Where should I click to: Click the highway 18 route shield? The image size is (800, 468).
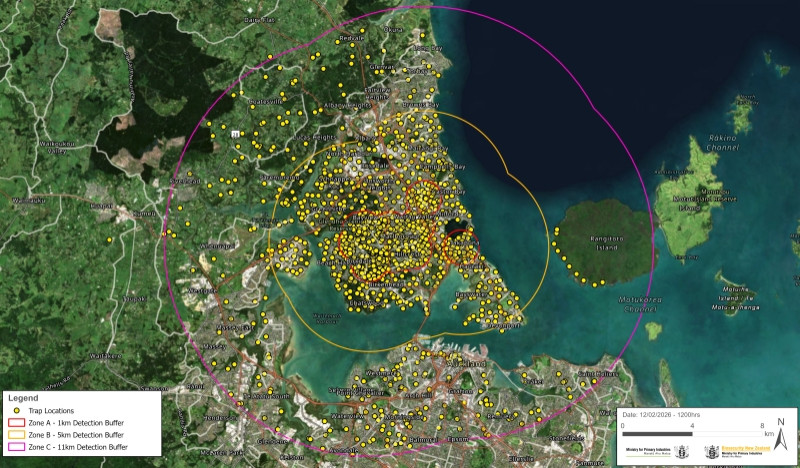tap(235, 134)
